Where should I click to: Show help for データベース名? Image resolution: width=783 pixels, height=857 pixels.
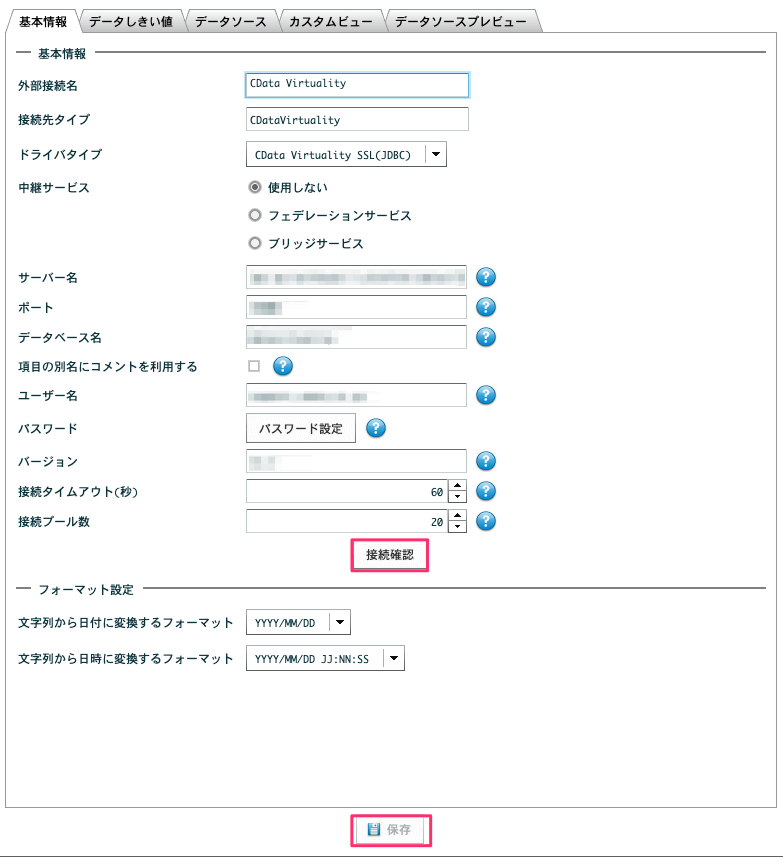pos(485,337)
